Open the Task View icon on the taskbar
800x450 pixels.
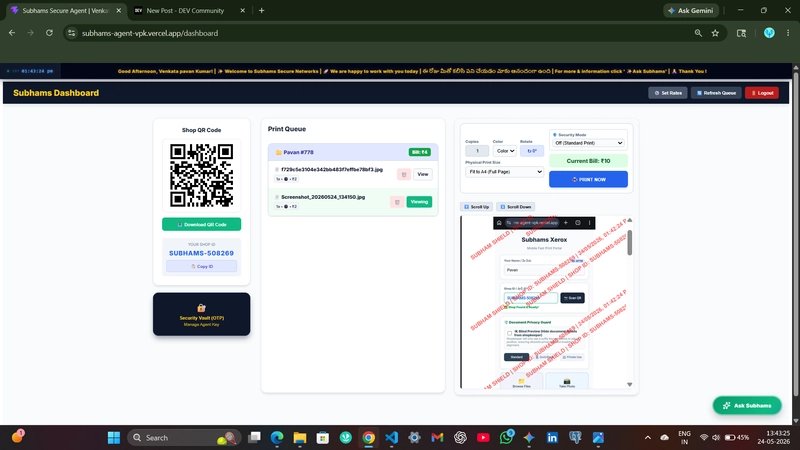(254, 438)
